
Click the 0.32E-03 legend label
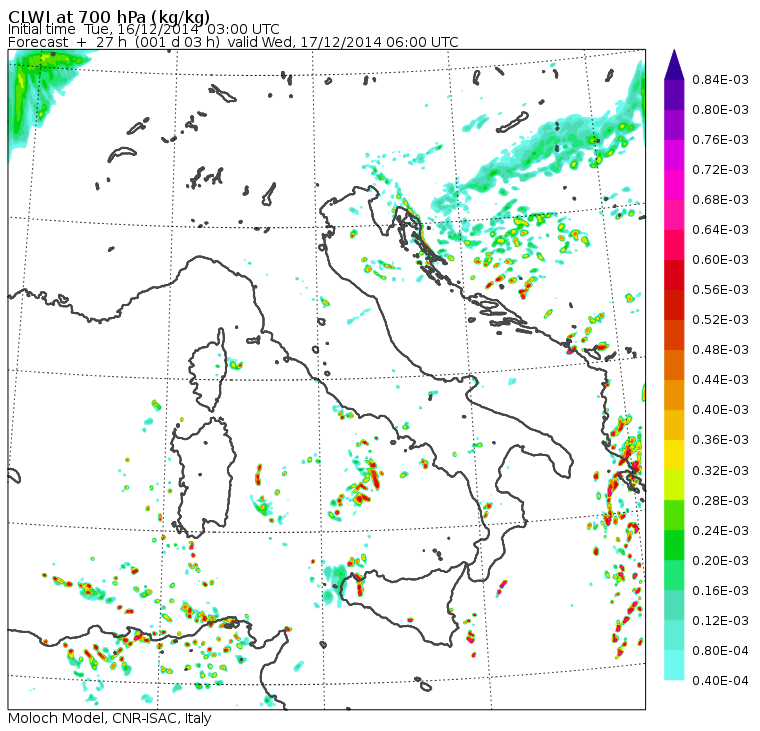click(720, 471)
